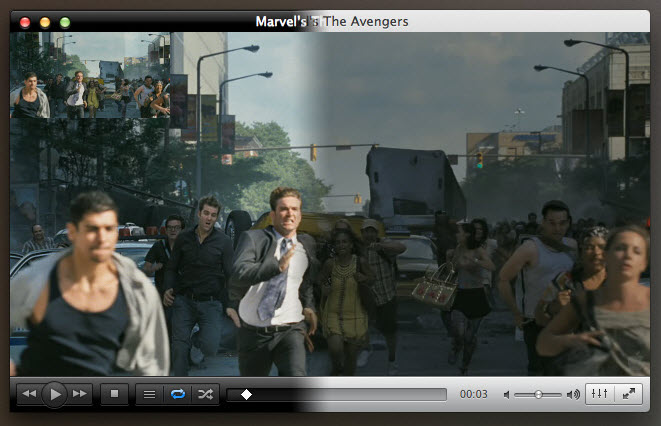
Task: Open the playlist view
Action: (149, 394)
